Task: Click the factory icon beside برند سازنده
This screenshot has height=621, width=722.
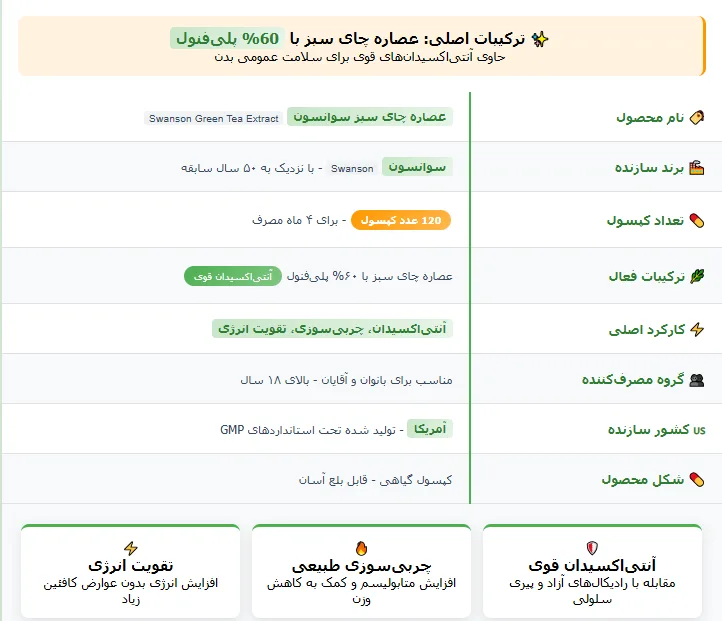Action: [x=698, y=168]
